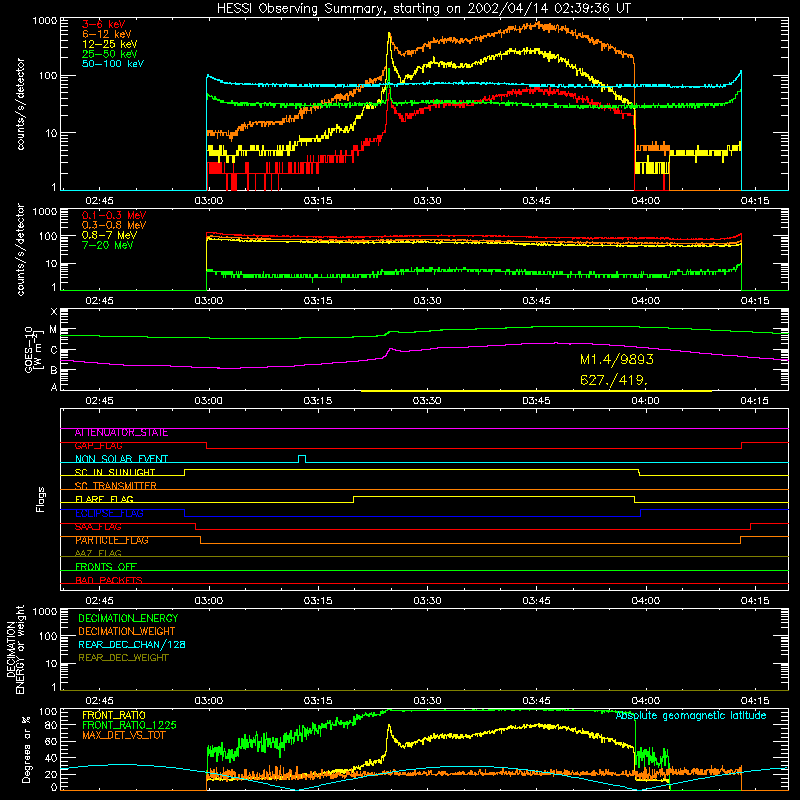
Task: Select the BAD_PACKETS flag label
Action: (x=109, y=580)
